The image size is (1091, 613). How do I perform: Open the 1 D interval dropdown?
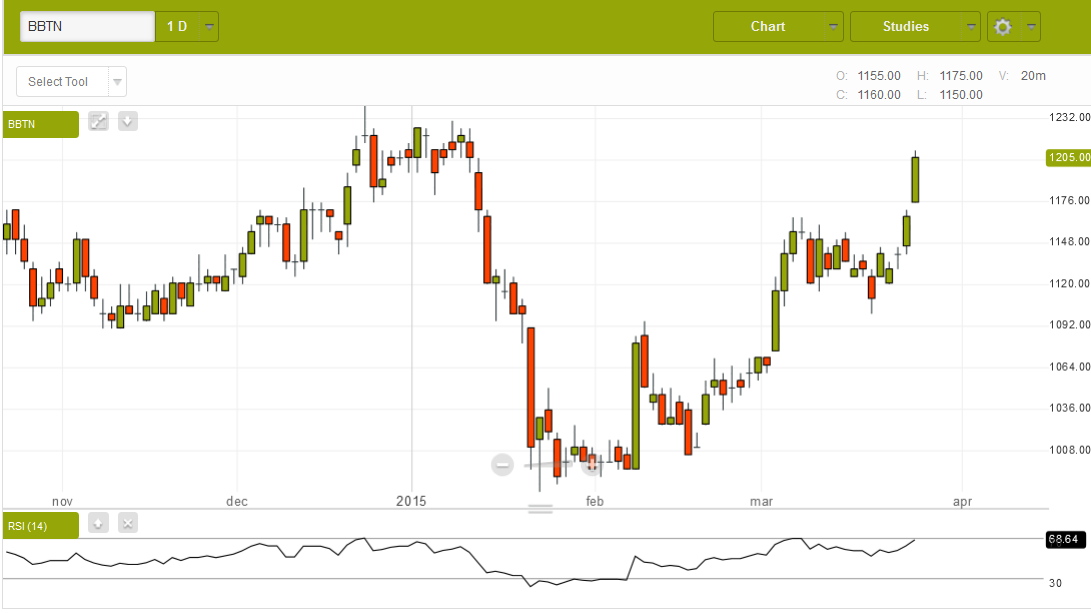209,27
